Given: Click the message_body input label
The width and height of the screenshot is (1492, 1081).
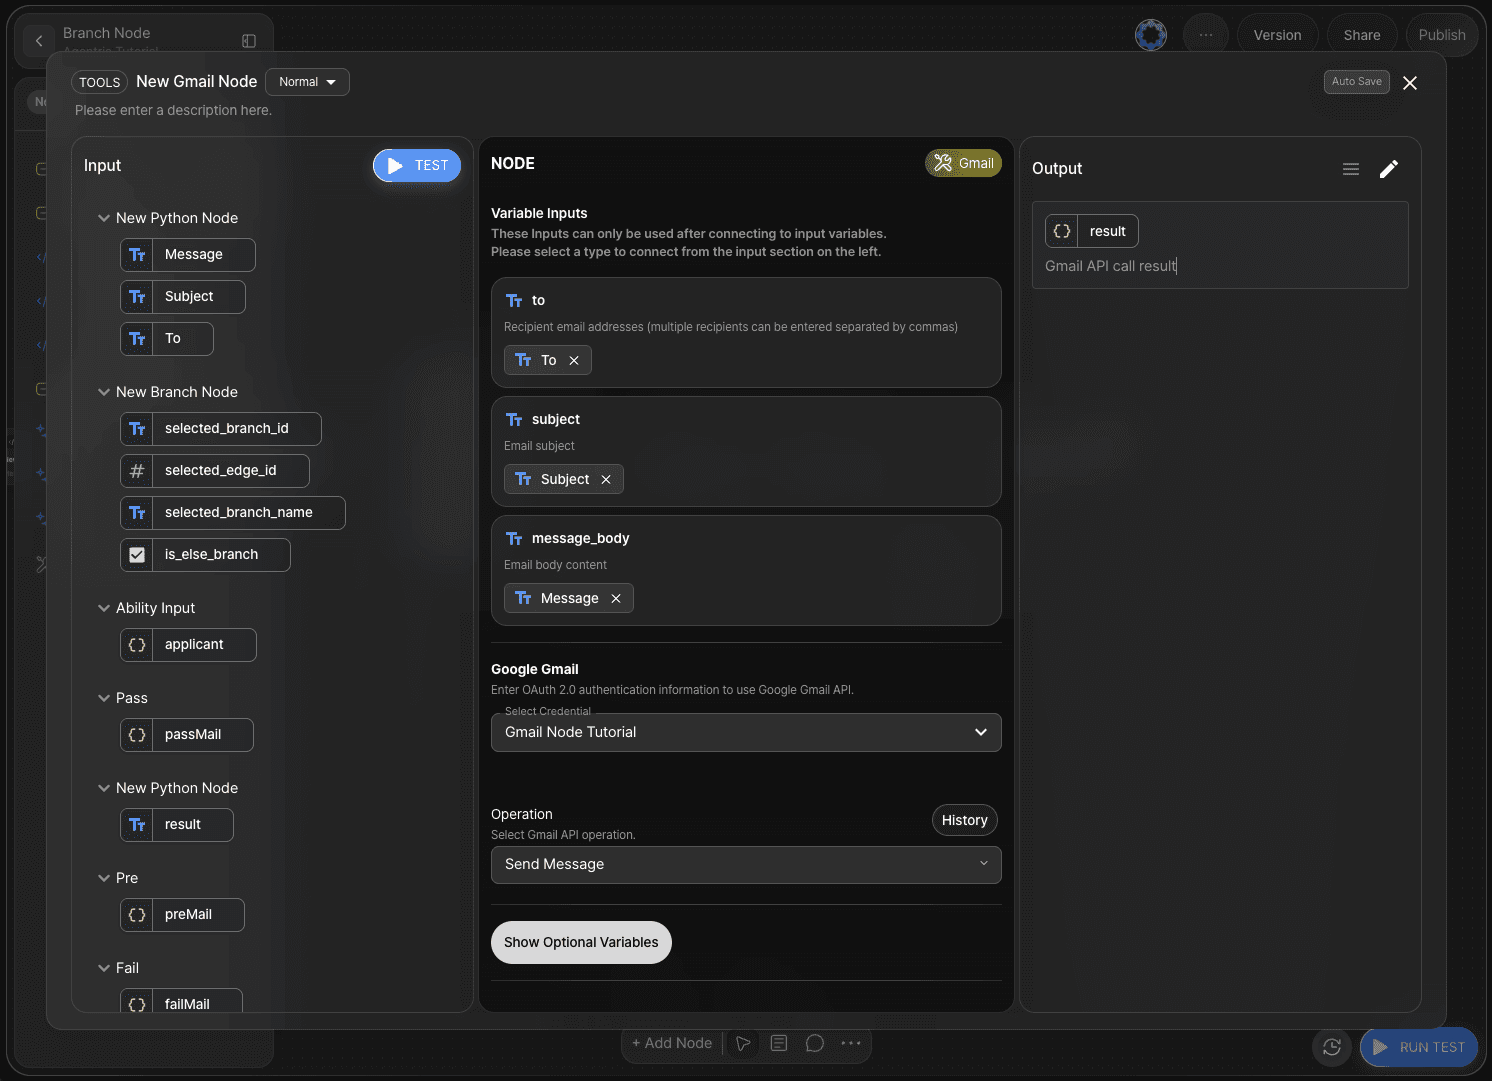Looking at the screenshot, I should click(580, 539).
